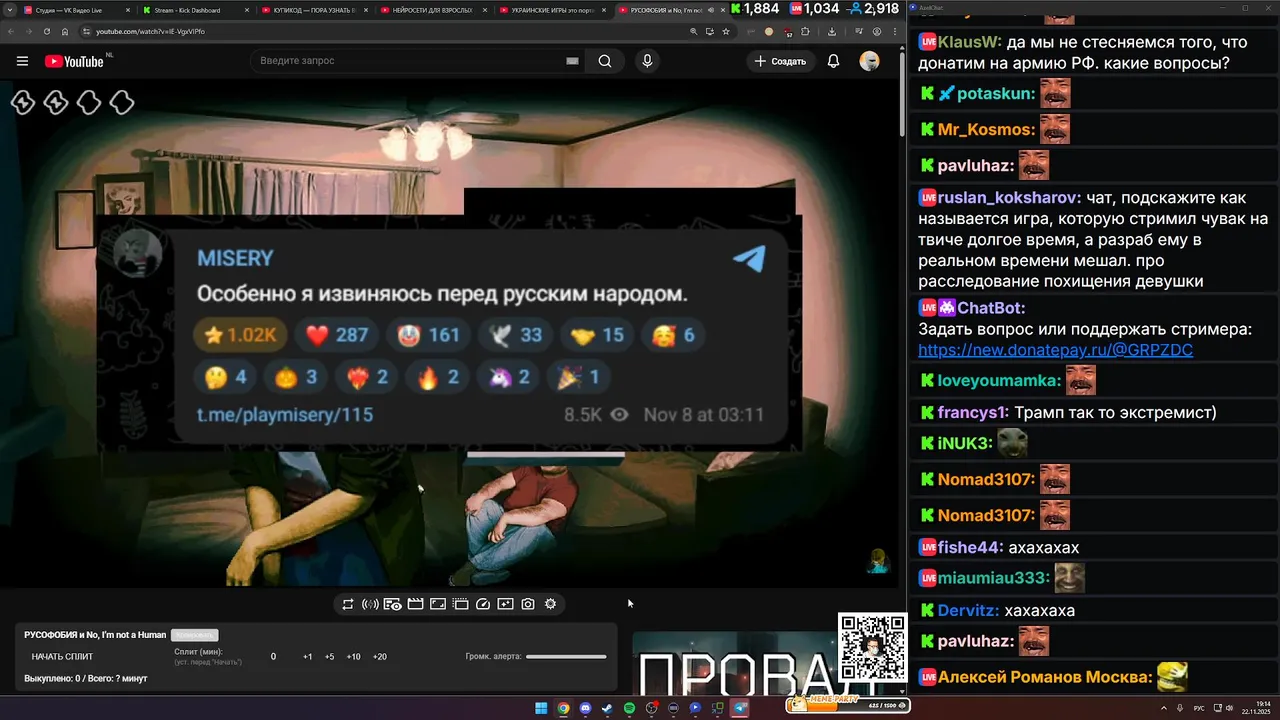Click the QR code overlay image
This screenshot has width=1280, height=720.
(x=872, y=648)
